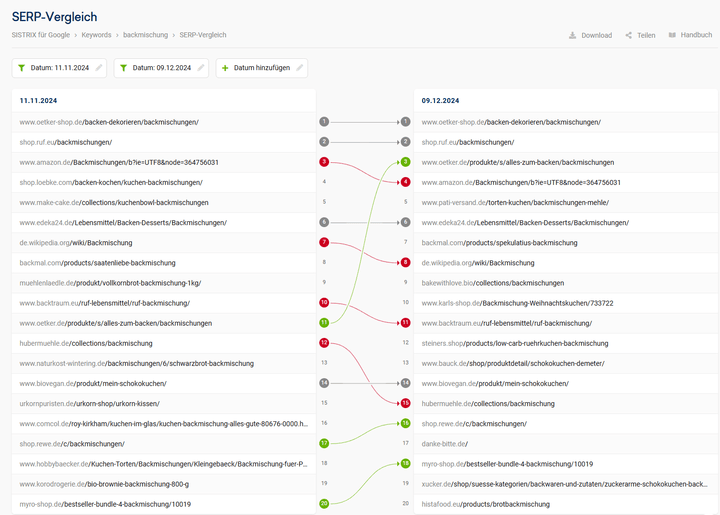
Task: Click the Handbuch book icon
Action: pos(672,35)
